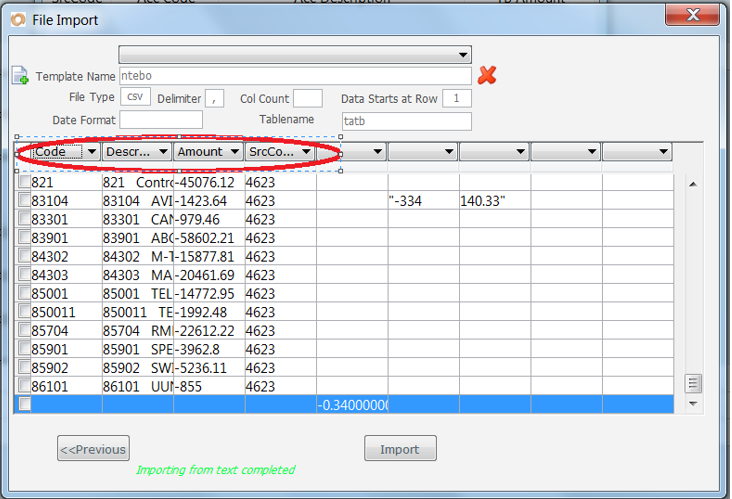Open the SrcCo... column dropdown
This screenshot has height=499, width=732.
pos(304,152)
